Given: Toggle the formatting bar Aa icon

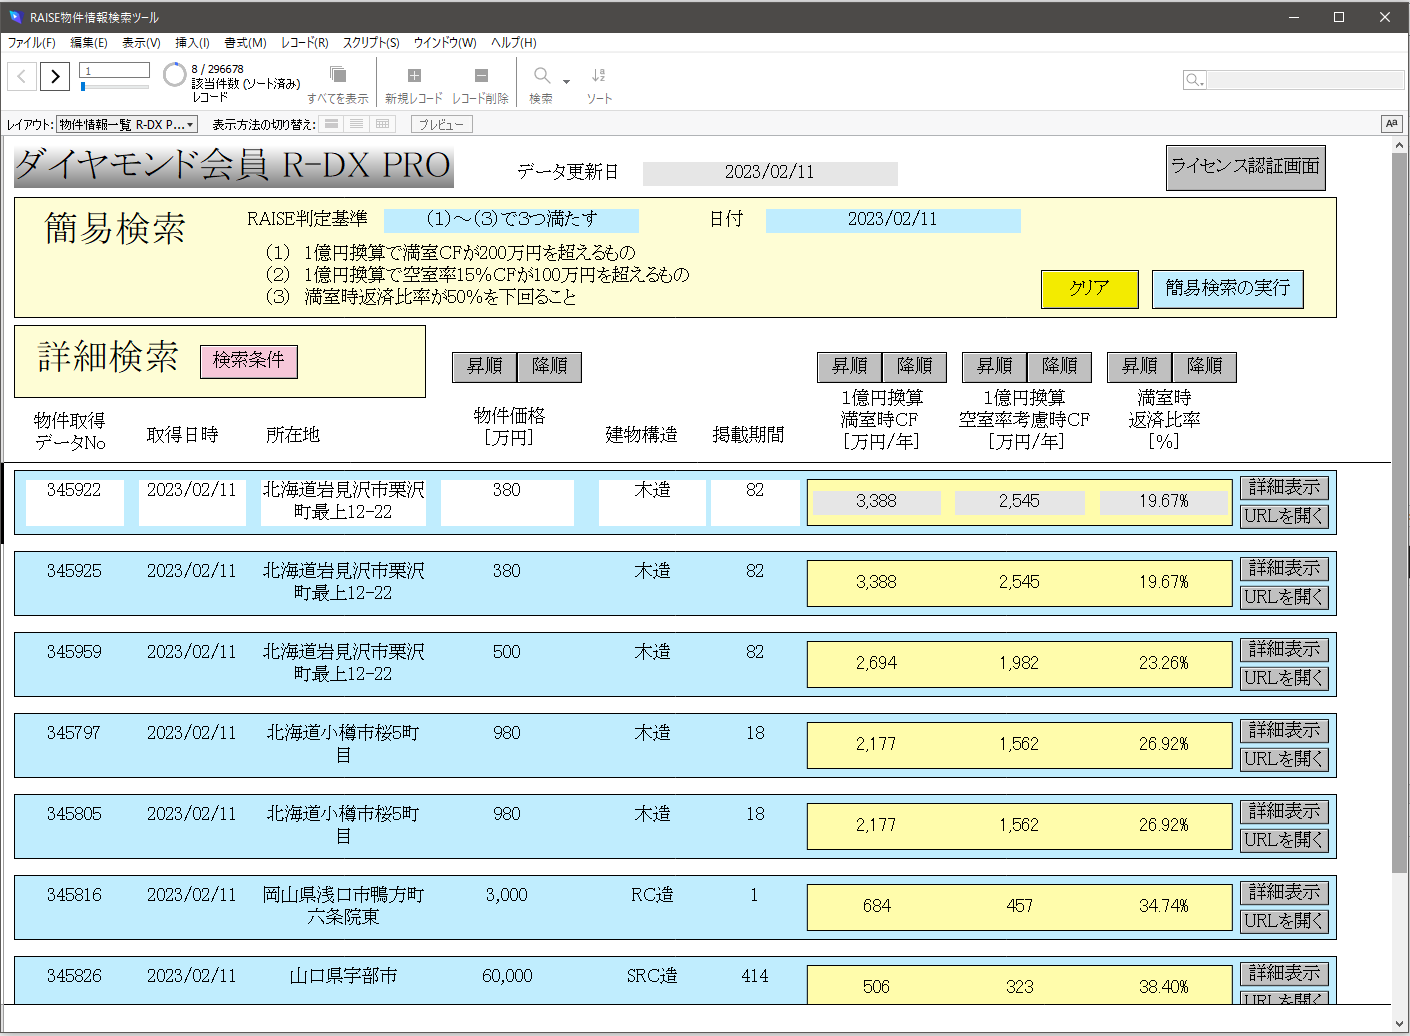Looking at the screenshot, I should 1391,124.
